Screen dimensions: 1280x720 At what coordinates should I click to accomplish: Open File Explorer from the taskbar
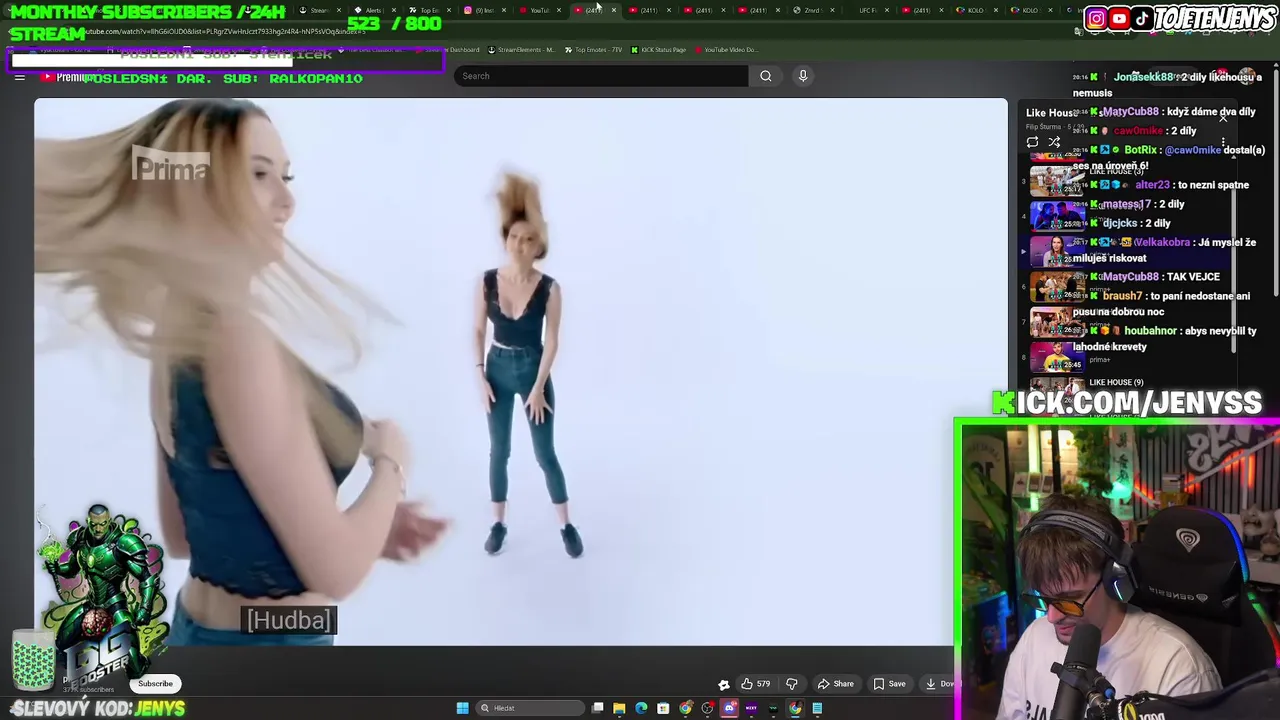click(619, 708)
